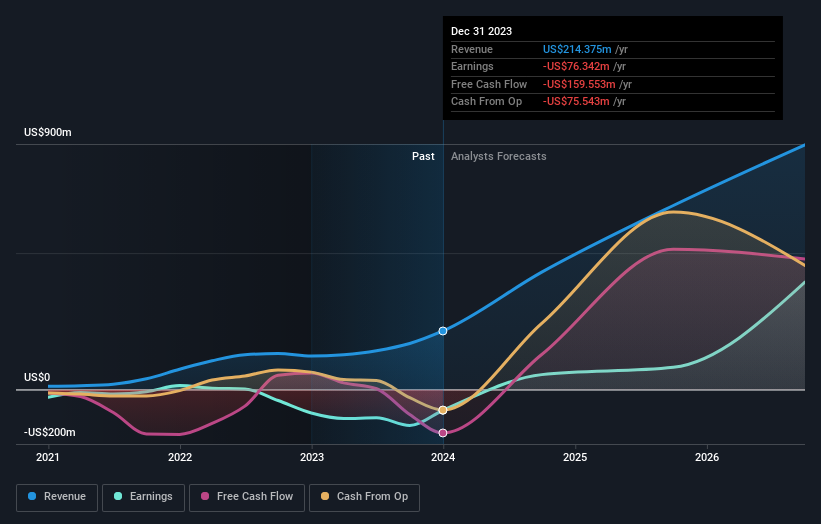The height and width of the screenshot is (524, 821).
Task: Toggle the Cash From Op legend button
Action: [364, 497]
